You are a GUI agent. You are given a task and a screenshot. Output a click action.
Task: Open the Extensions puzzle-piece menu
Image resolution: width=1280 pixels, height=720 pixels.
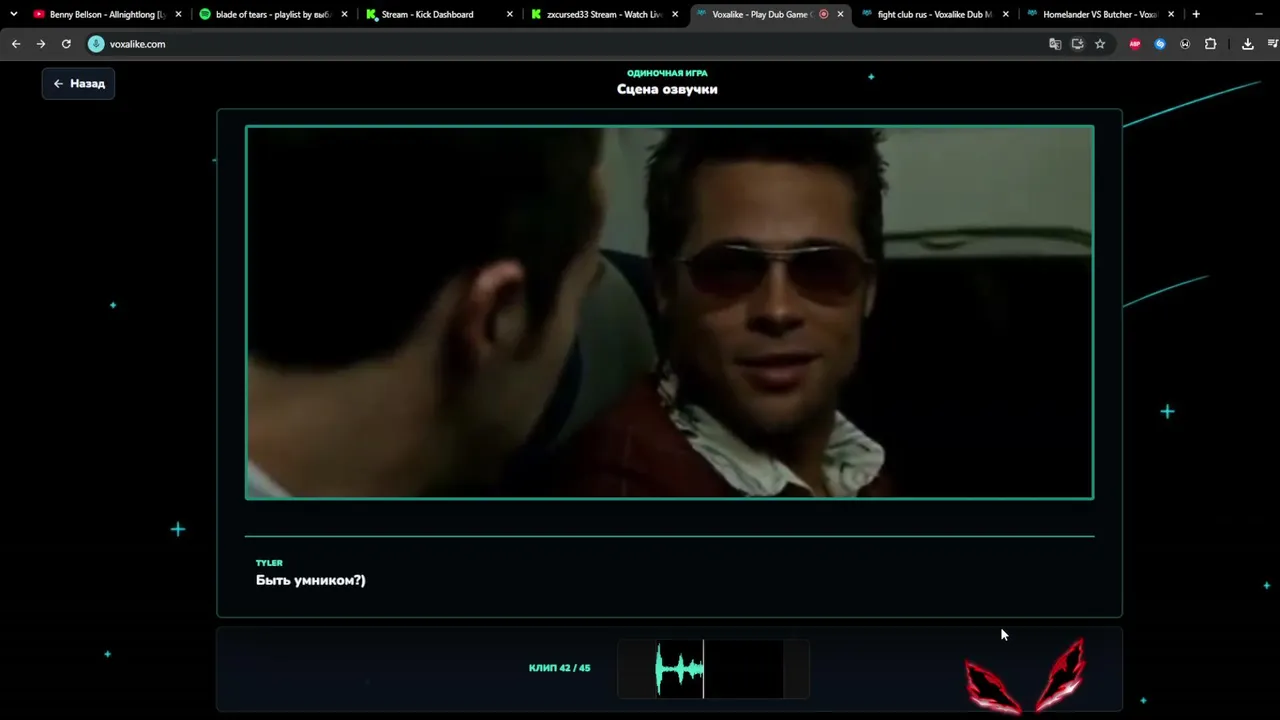tap(1210, 44)
